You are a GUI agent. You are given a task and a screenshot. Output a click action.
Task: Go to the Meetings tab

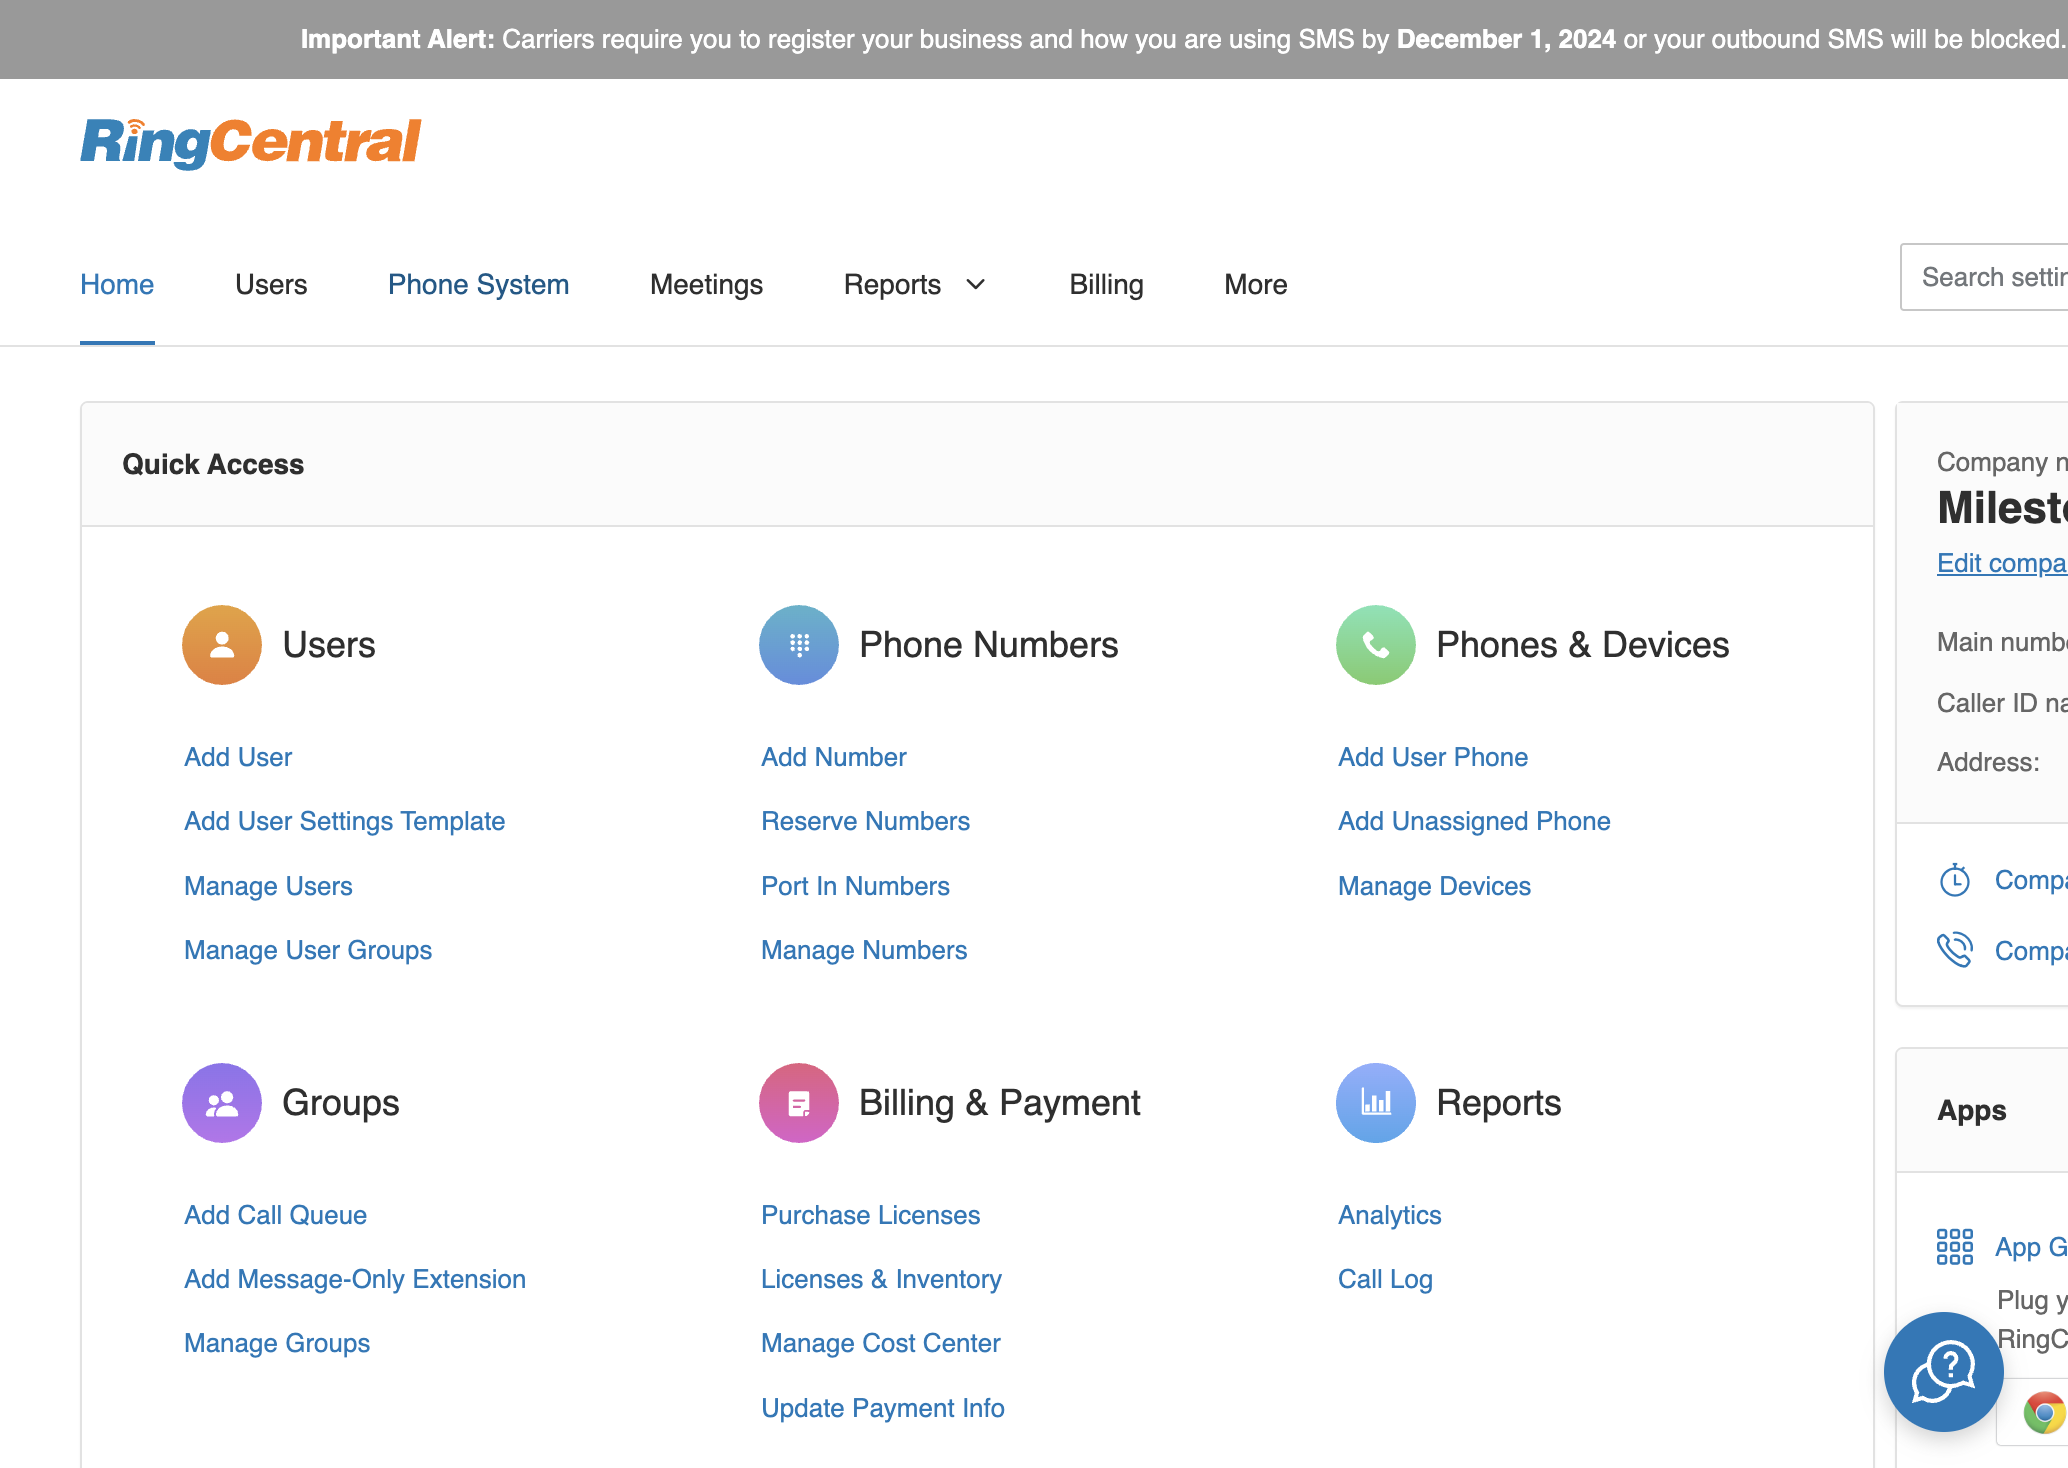tap(706, 285)
